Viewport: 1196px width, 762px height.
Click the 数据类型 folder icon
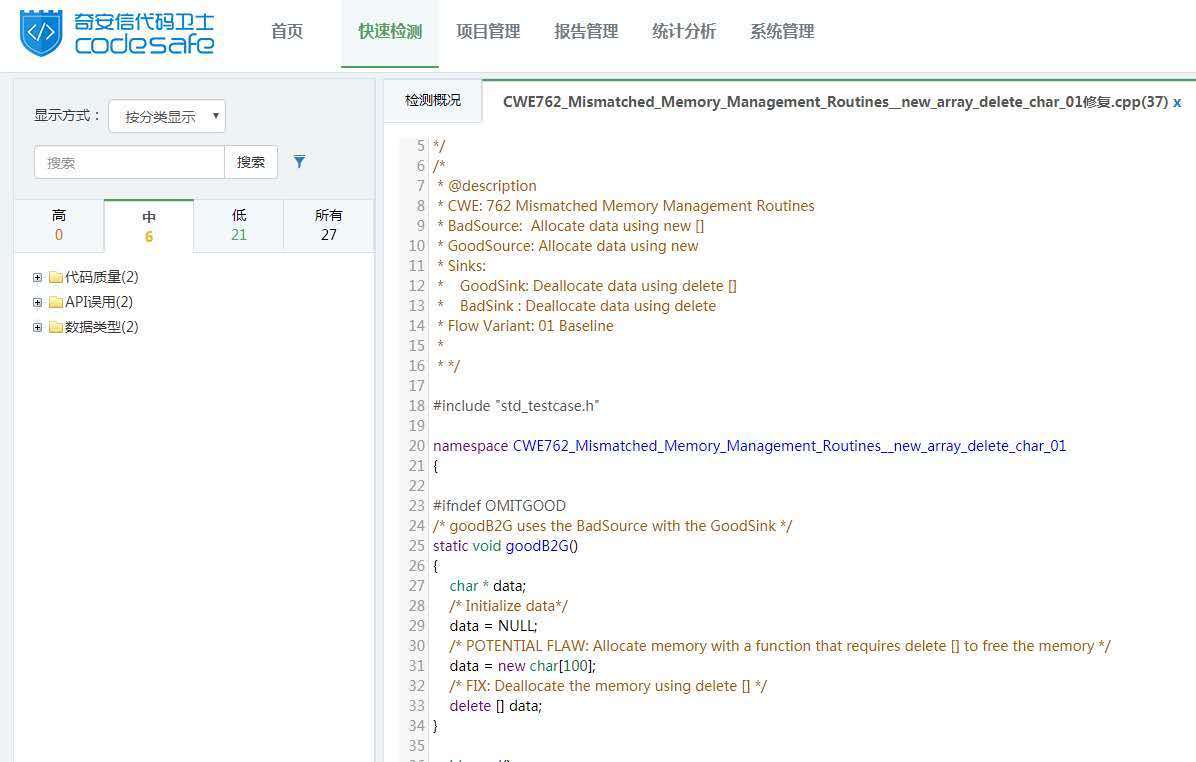point(56,327)
